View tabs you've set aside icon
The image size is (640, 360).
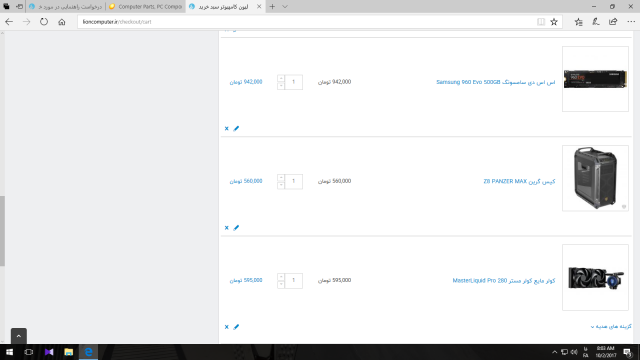7,7
